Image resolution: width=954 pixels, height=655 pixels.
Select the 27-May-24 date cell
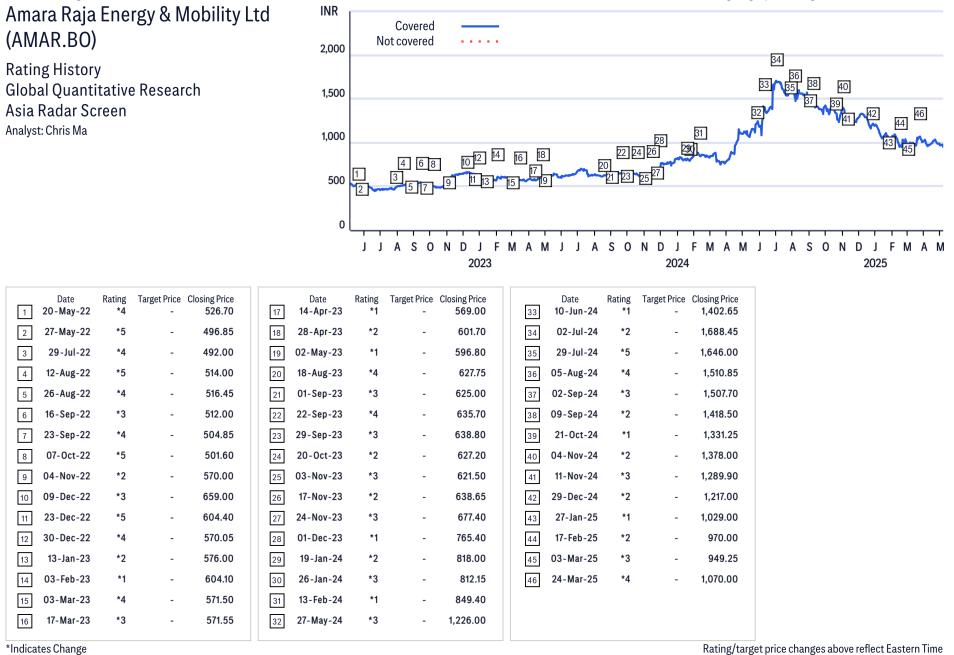coord(319,620)
